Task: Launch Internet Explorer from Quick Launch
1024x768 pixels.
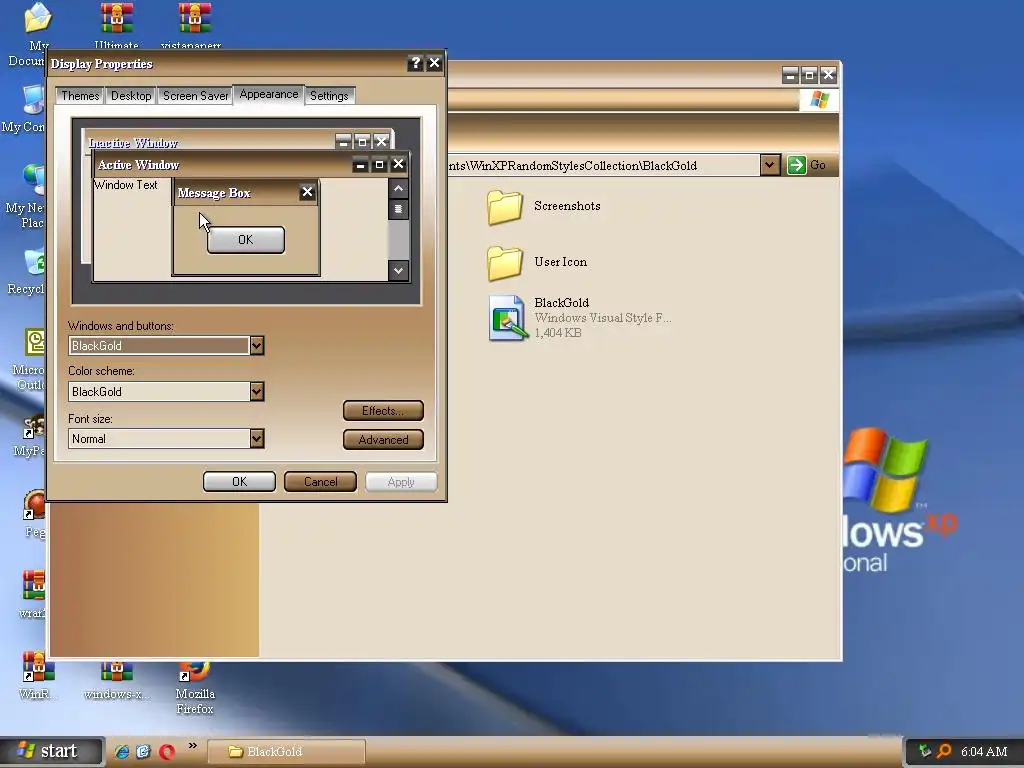Action: point(121,752)
